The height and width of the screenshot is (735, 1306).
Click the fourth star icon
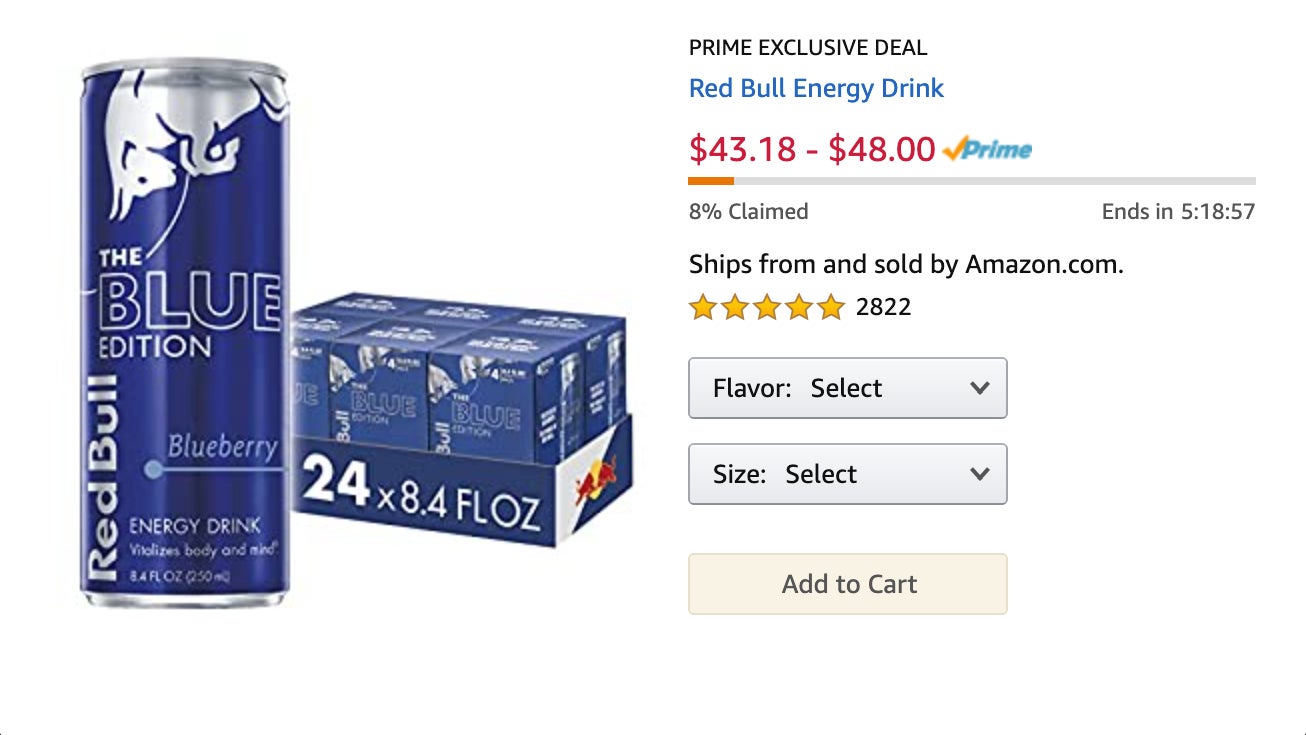coord(797,307)
